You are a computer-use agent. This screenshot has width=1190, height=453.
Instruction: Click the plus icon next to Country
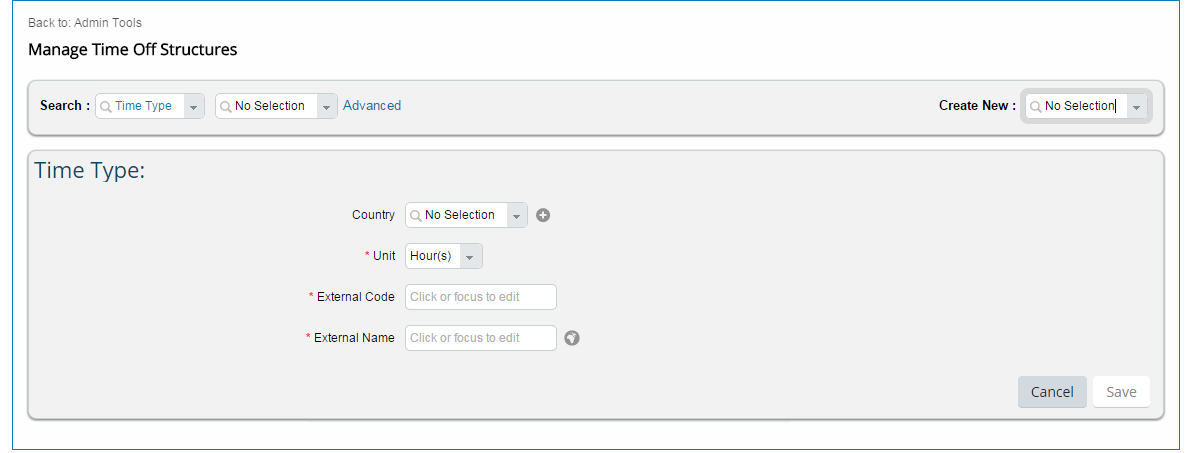point(543,215)
